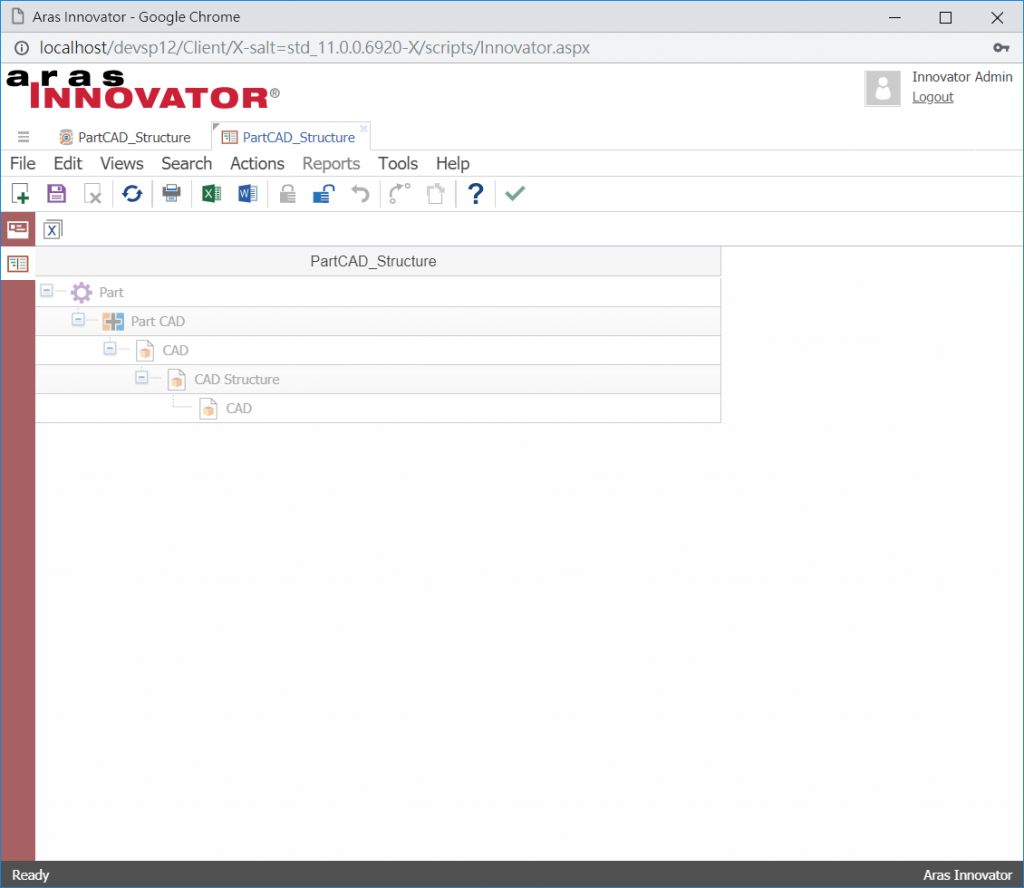This screenshot has width=1024, height=888.
Task: Click the site info icon in address bar
Action: click(x=22, y=48)
